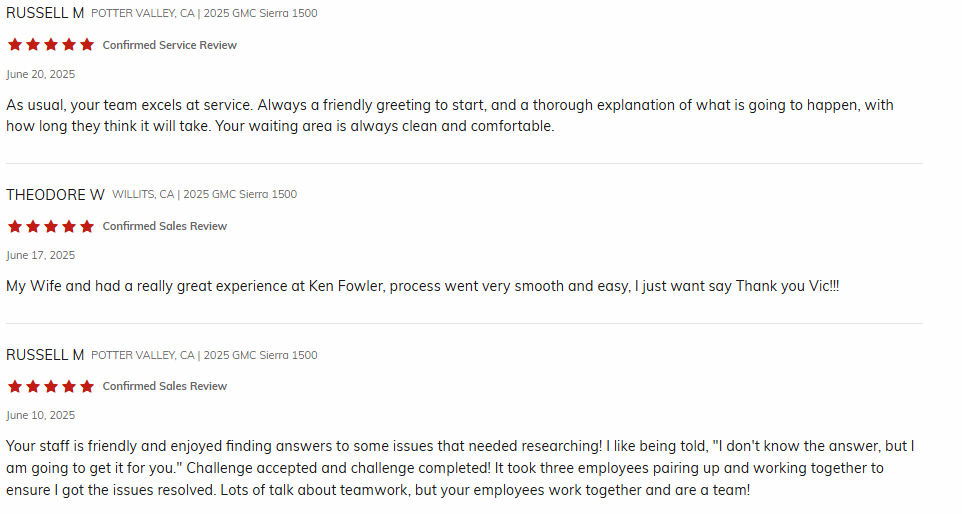The height and width of the screenshot is (514, 962).
Task: Click RUSSELL M name above Confirmed Service Review
Action: pos(45,13)
